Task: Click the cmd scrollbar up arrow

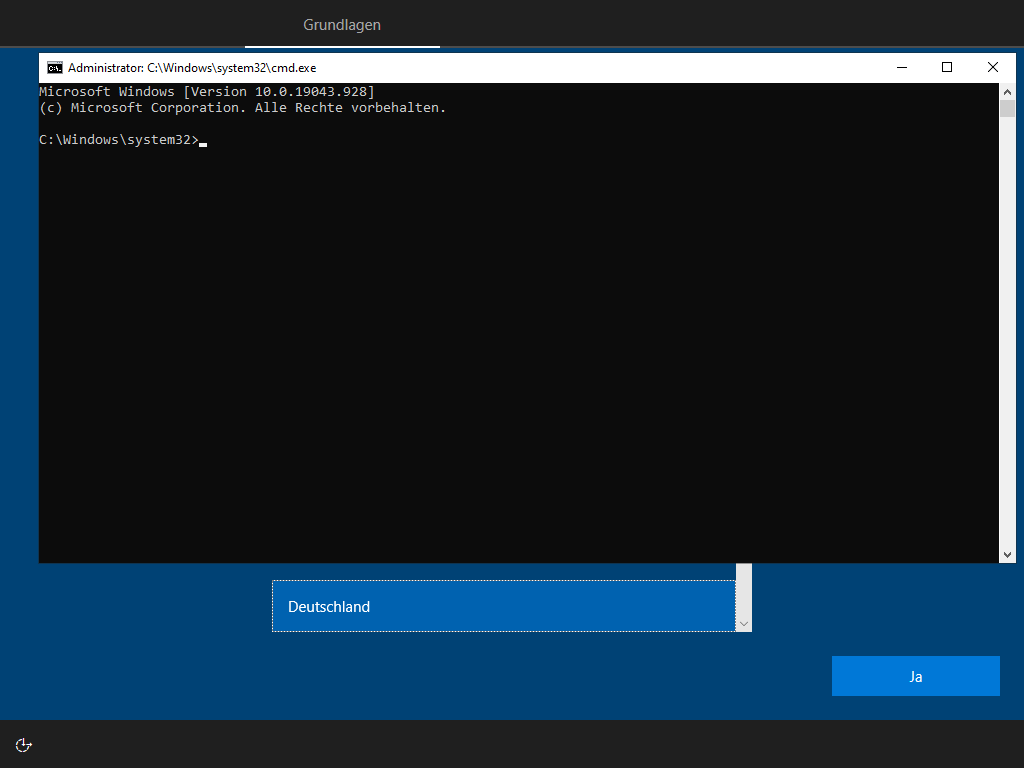Action: point(1007,91)
